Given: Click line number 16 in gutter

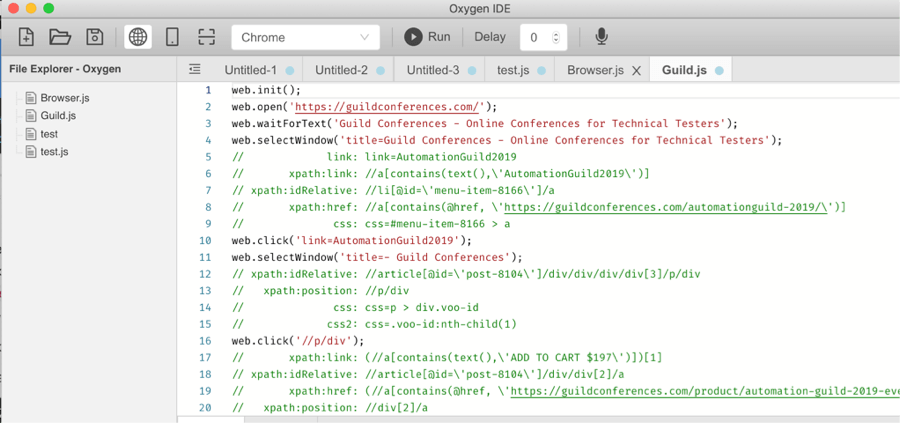Looking at the screenshot, I should pyautogui.click(x=205, y=341).
